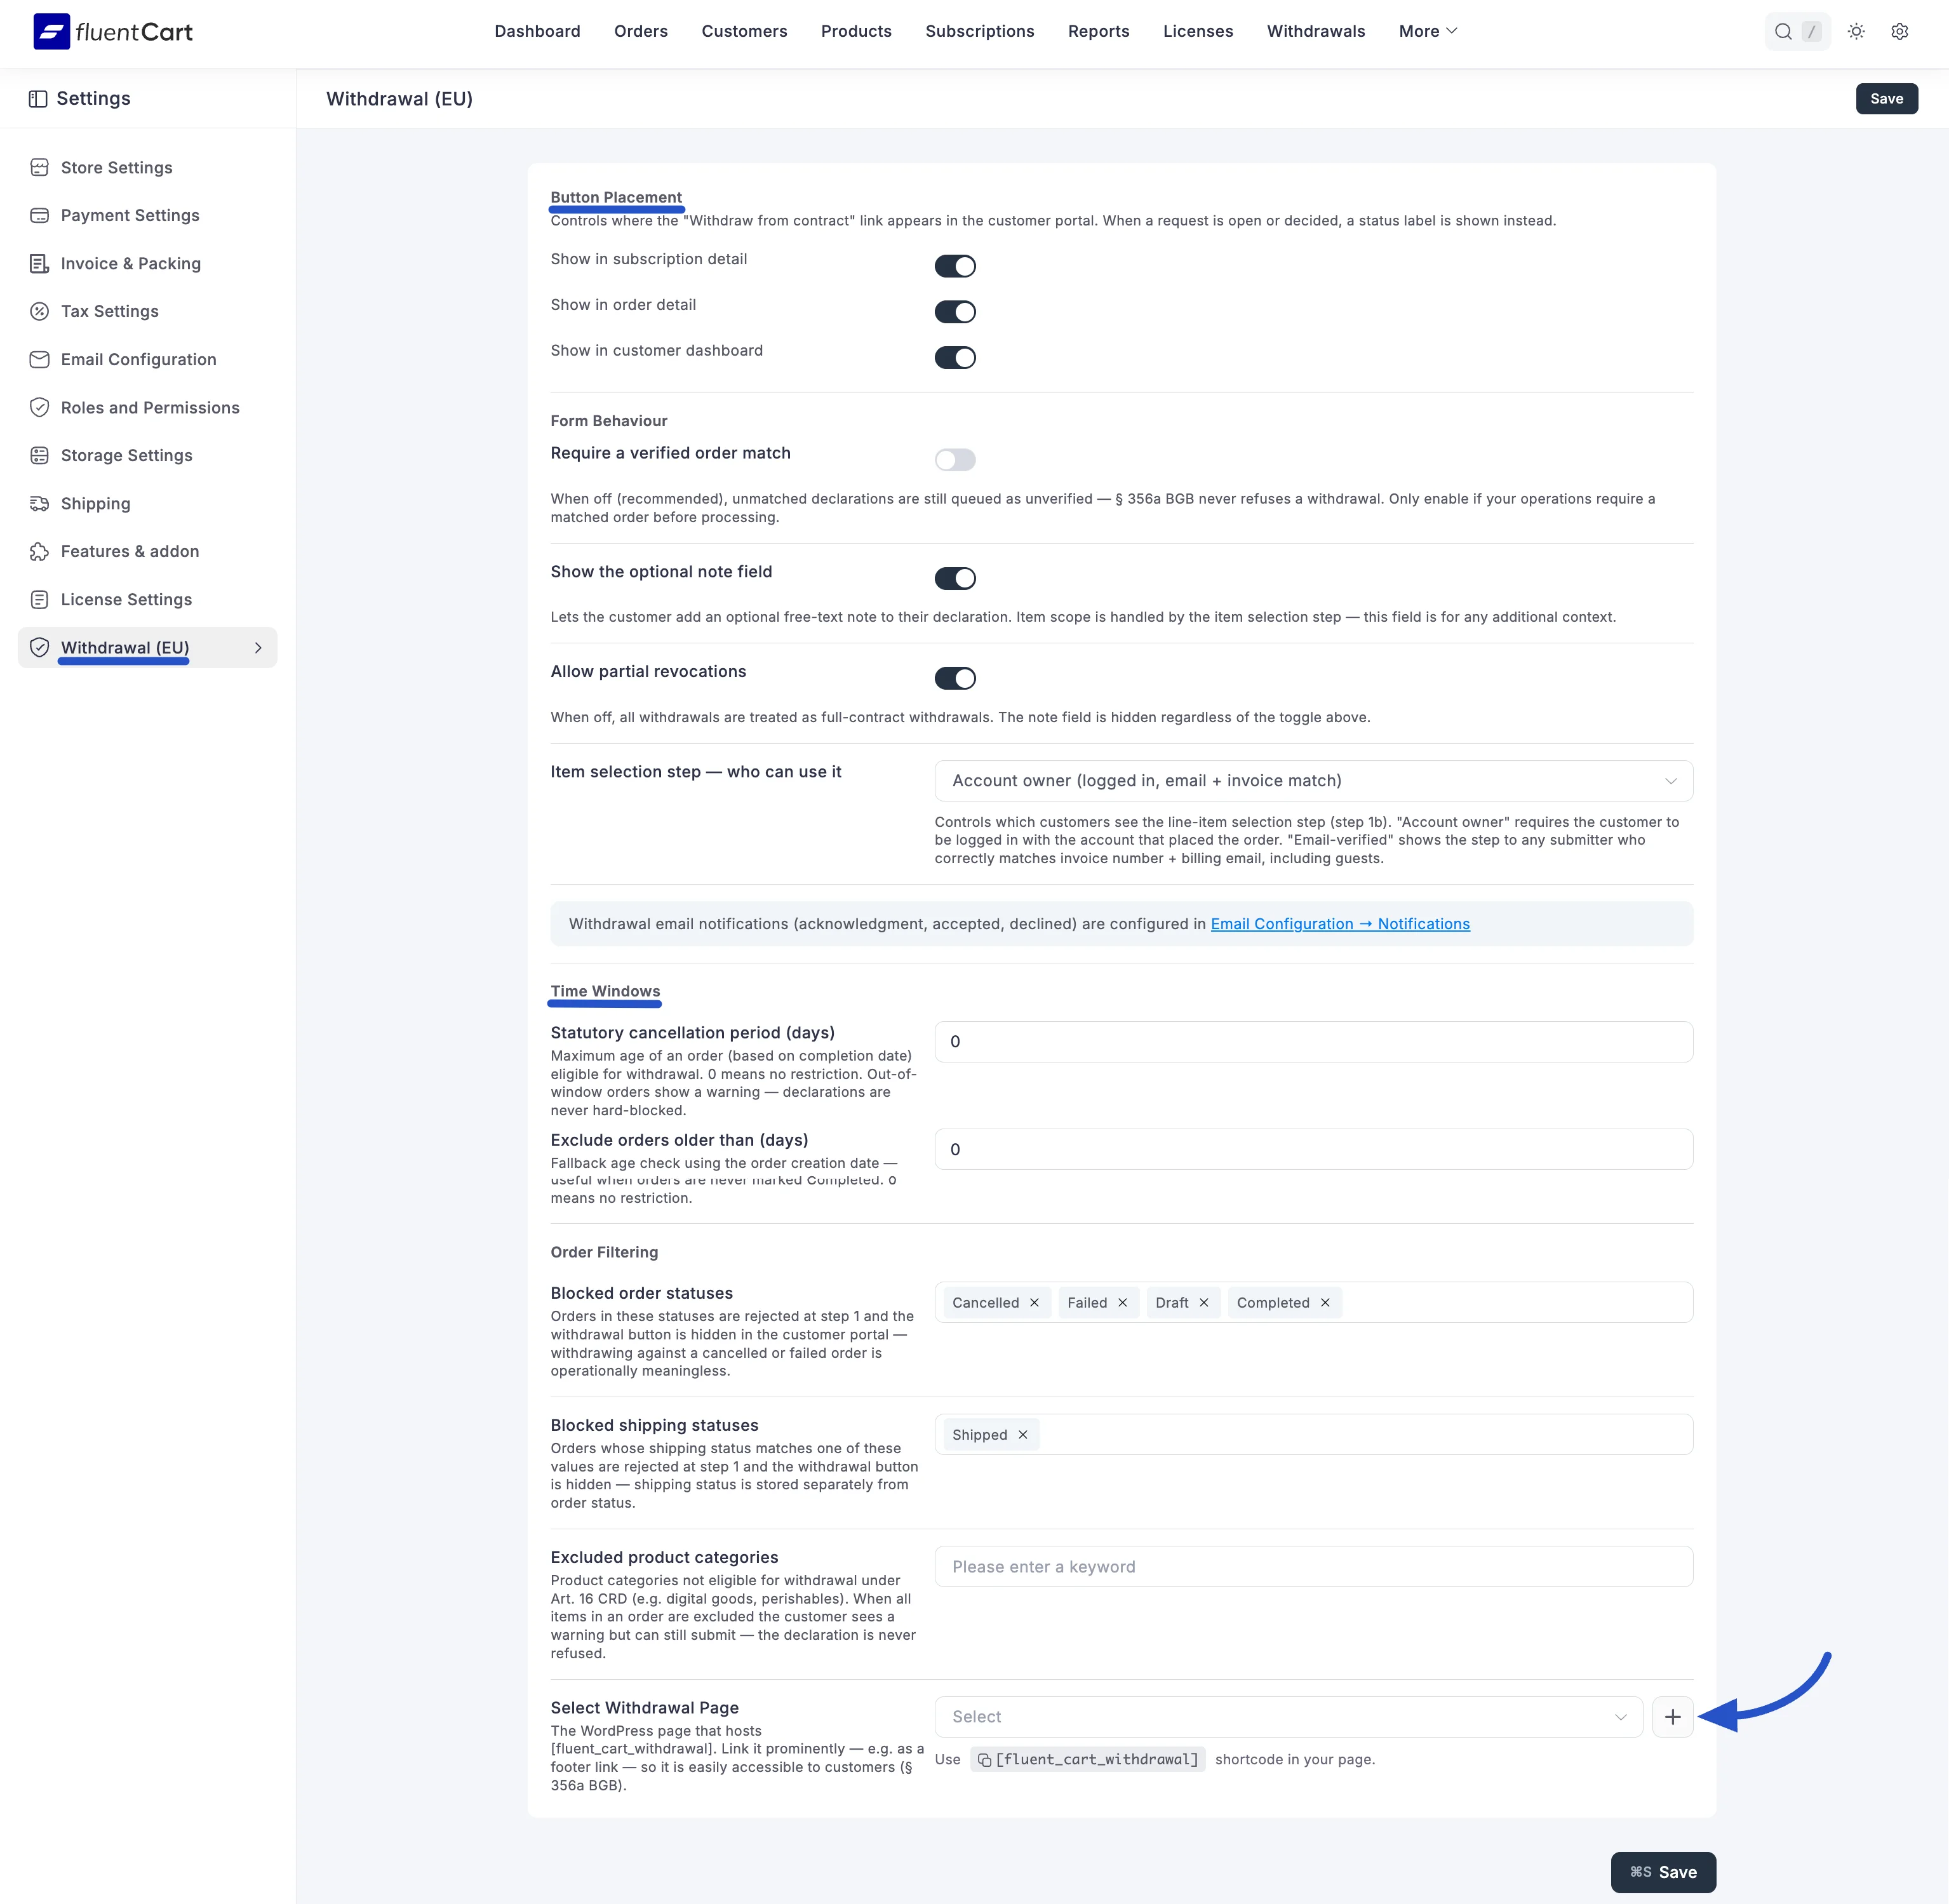
Task: View Reports in top navigation
Action: pos(1098,31)
